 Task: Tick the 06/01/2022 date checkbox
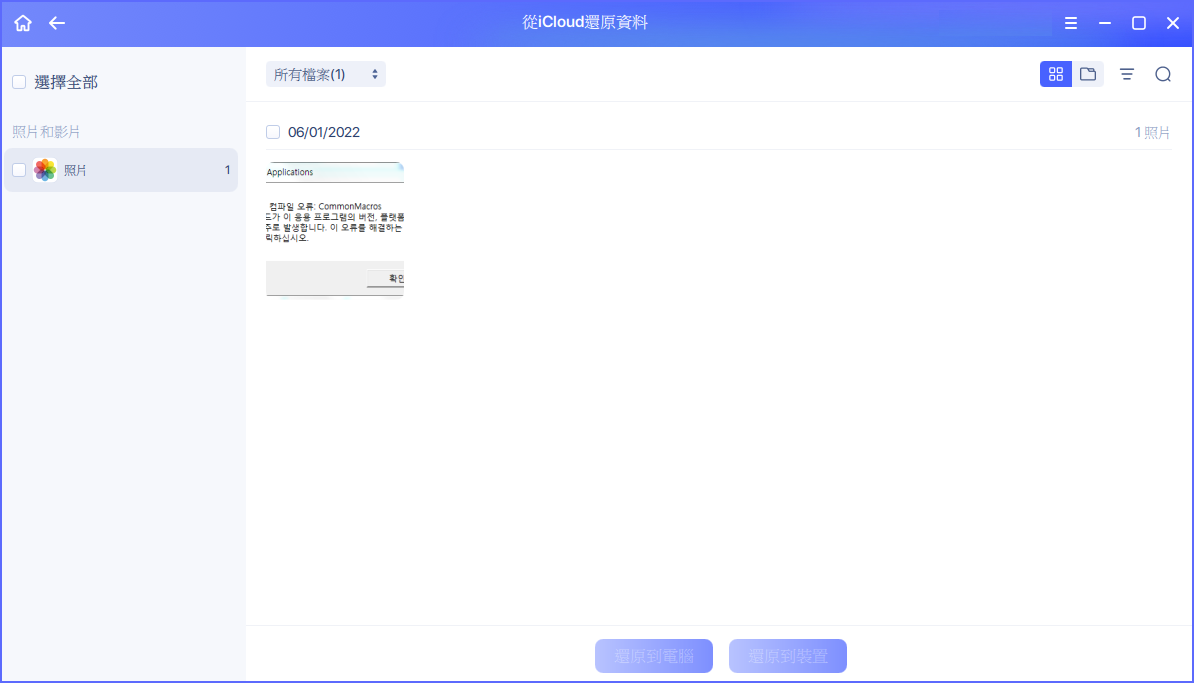tap(272, 131)
